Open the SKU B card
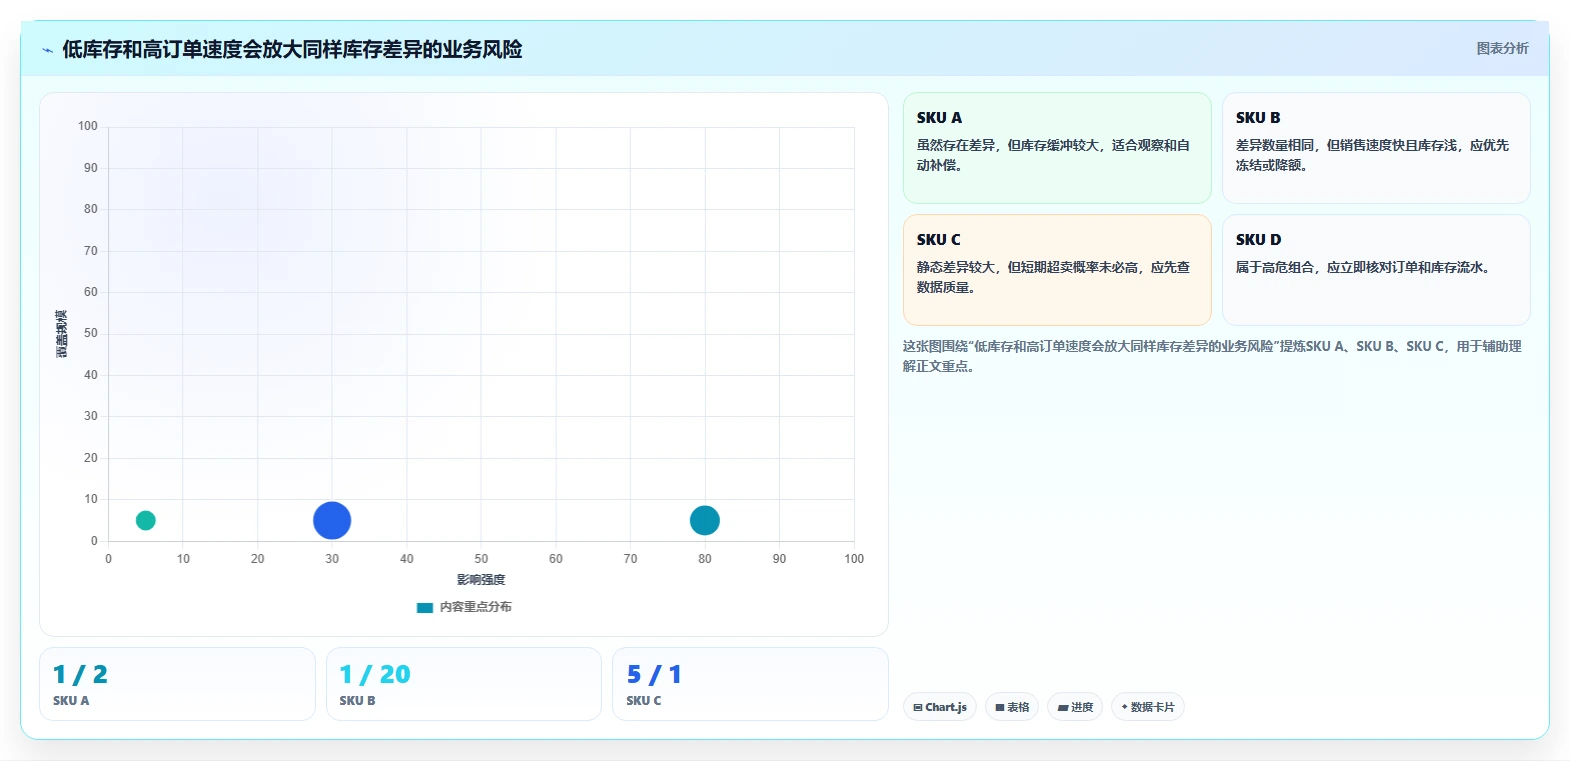Image resolution: width=1570 pixels, height=761 pixels. click(x=1376, y=148)
